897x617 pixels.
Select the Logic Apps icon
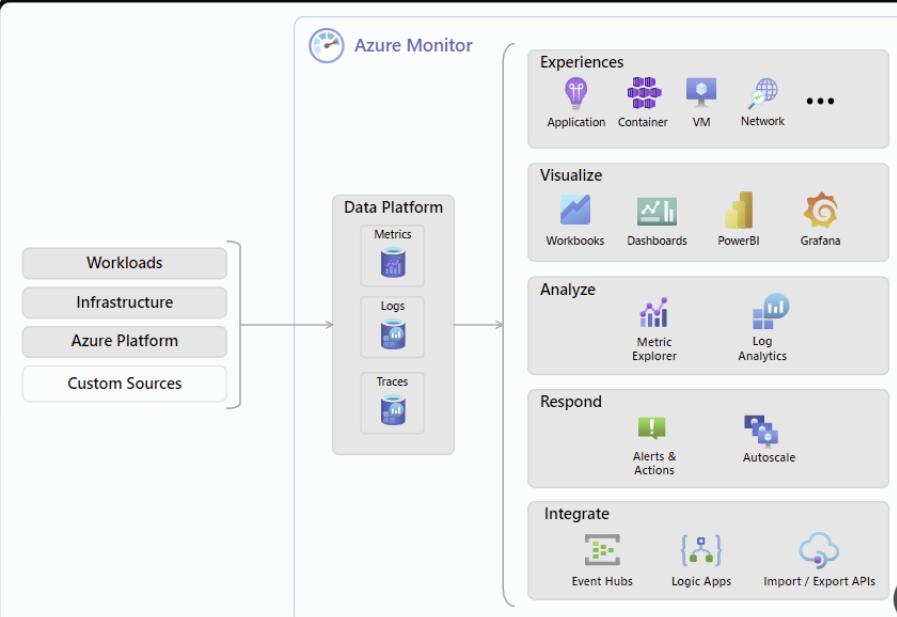[701, 550]
